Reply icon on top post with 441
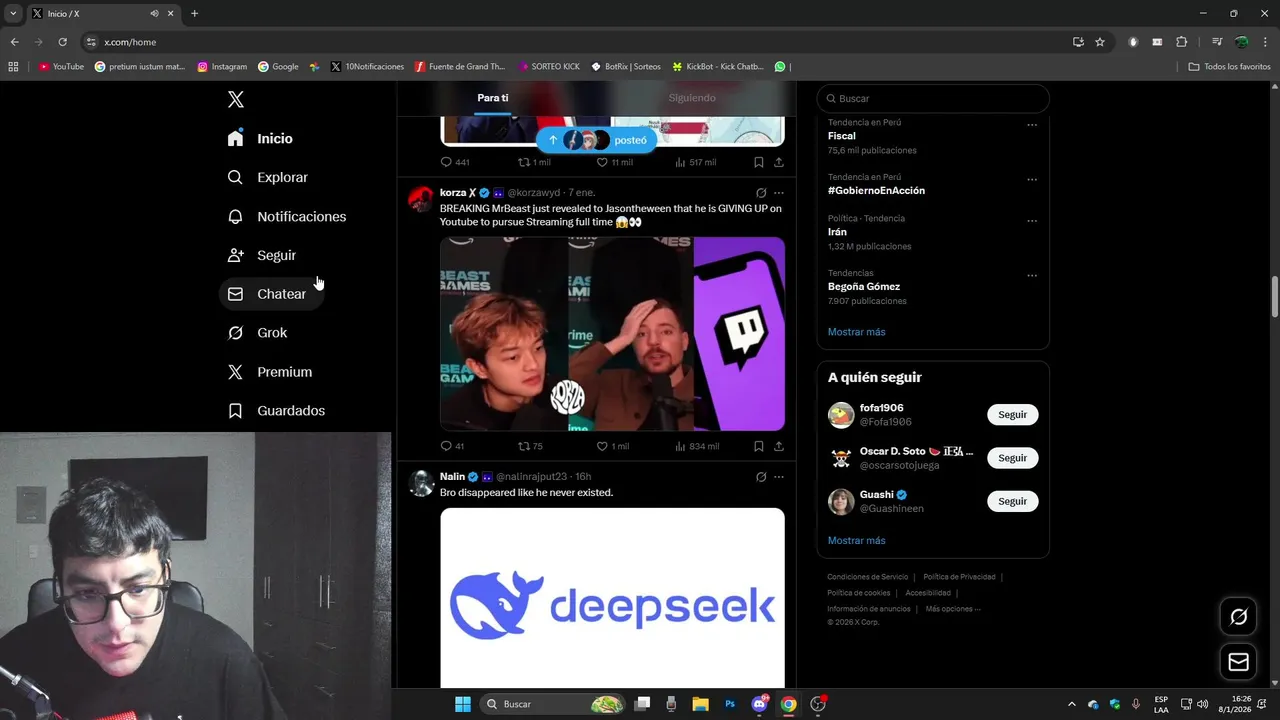The height and width of the screenshot is (720, 1280). coord(455,162)
